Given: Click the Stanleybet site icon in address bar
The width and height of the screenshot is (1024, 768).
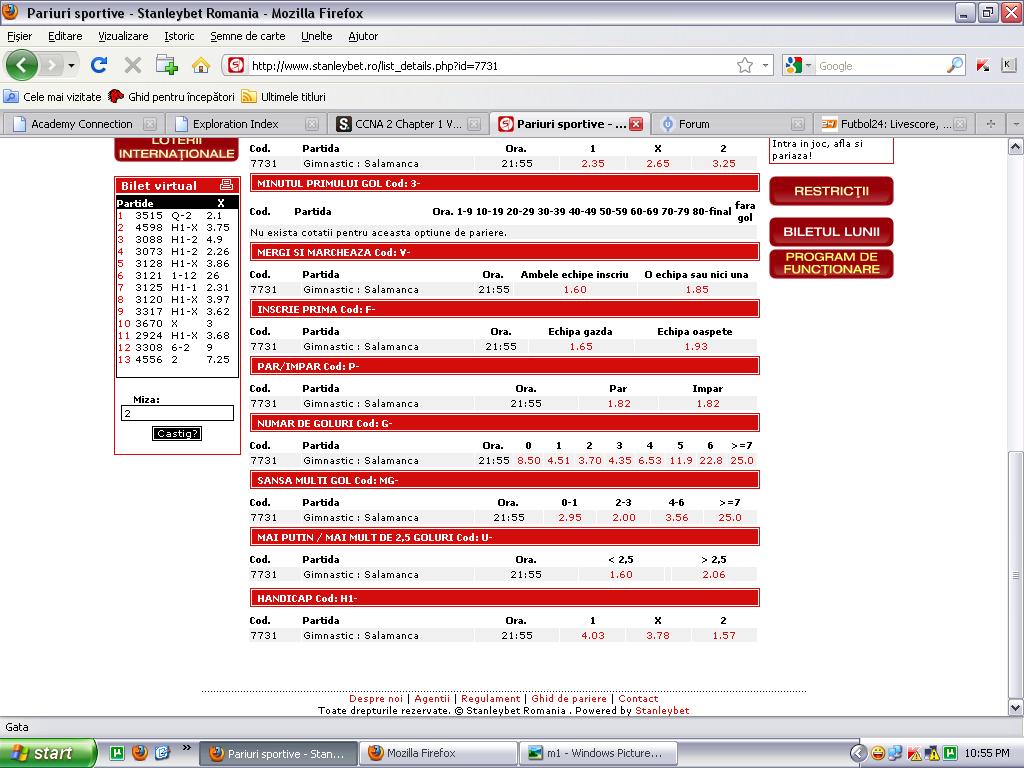Looking at the screenshot, I should (236, 65).
